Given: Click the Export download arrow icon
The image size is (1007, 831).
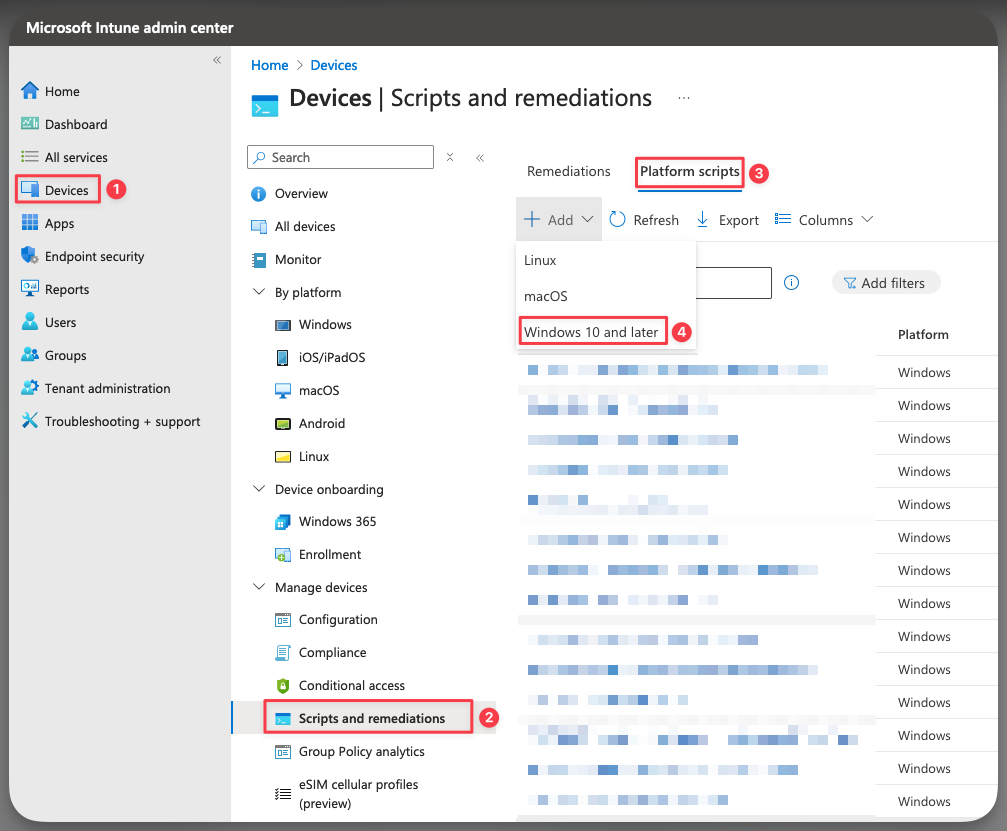Looking at the screenshot, I should point(703,220).
